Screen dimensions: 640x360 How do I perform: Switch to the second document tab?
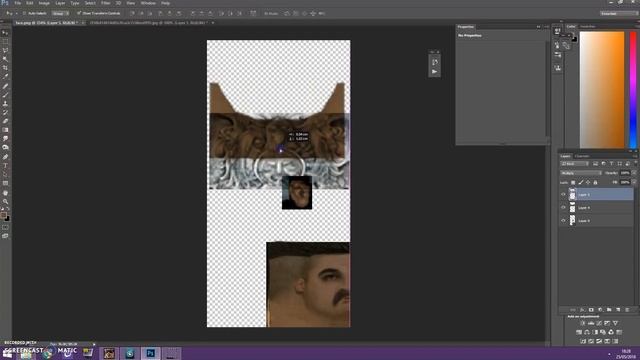click(x=149, y=23)
